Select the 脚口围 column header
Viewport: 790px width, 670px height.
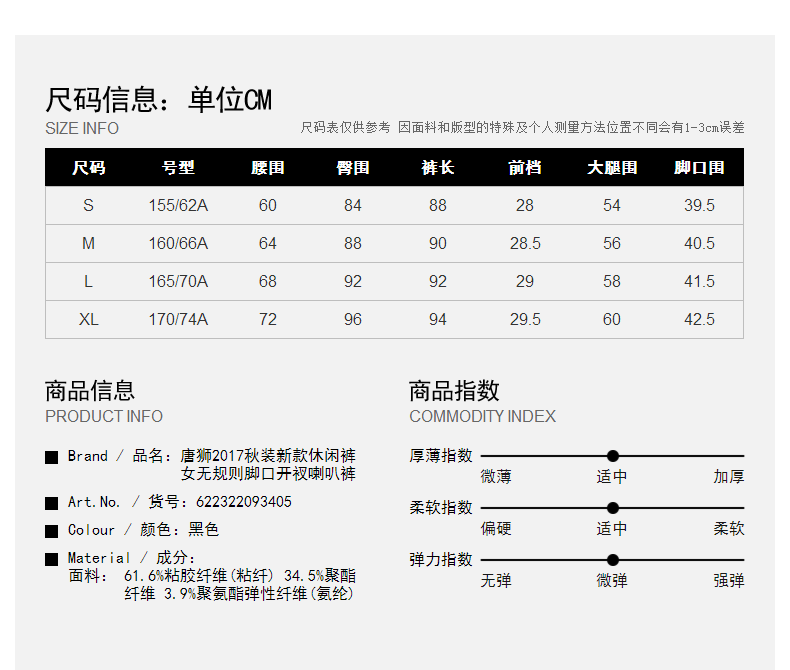pos(699,168)
